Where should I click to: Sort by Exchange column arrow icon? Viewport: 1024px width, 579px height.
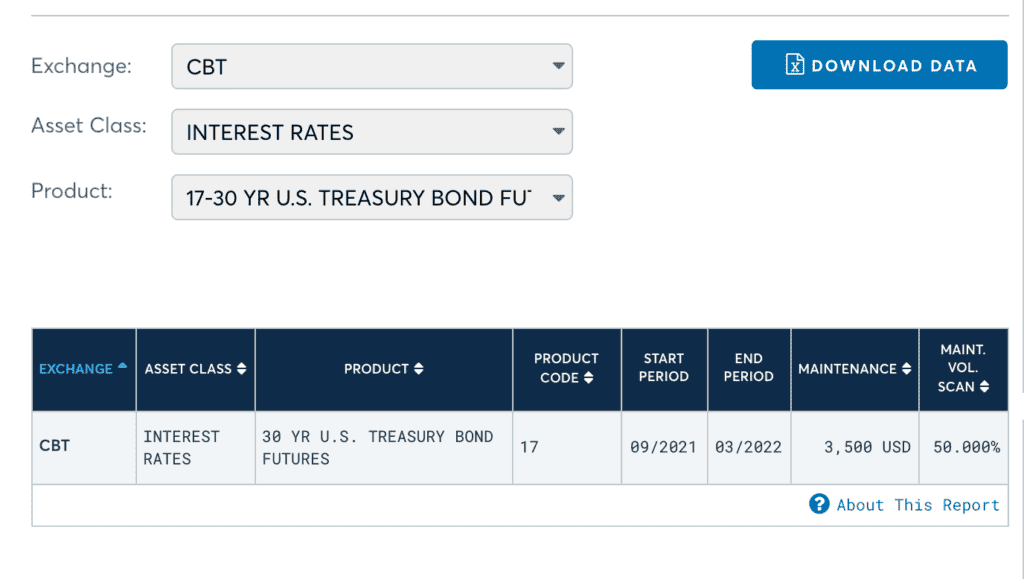click(x=122, y=366)
